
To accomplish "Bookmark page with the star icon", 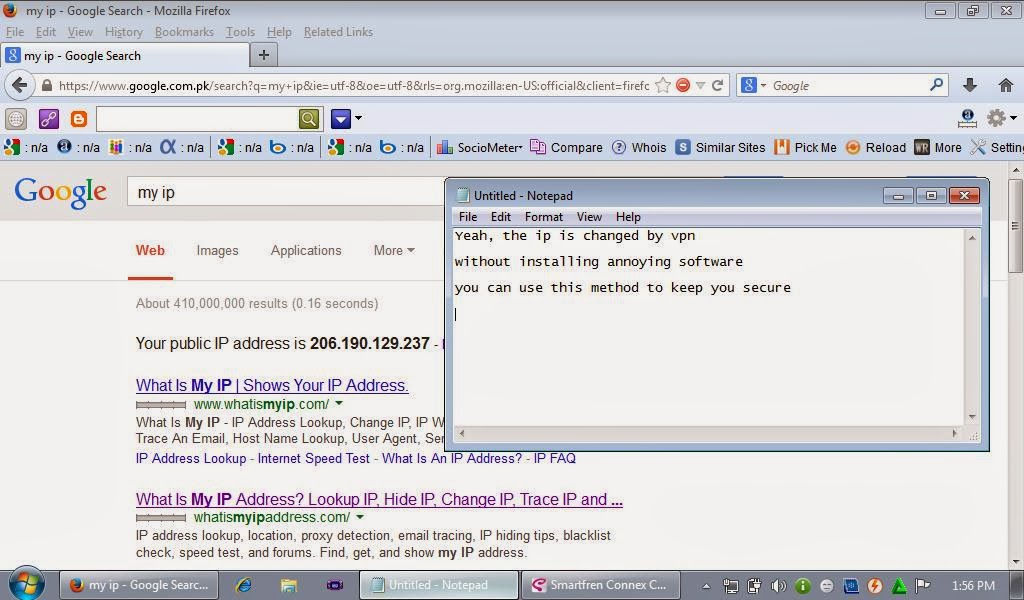I will [x=663, y=86].
